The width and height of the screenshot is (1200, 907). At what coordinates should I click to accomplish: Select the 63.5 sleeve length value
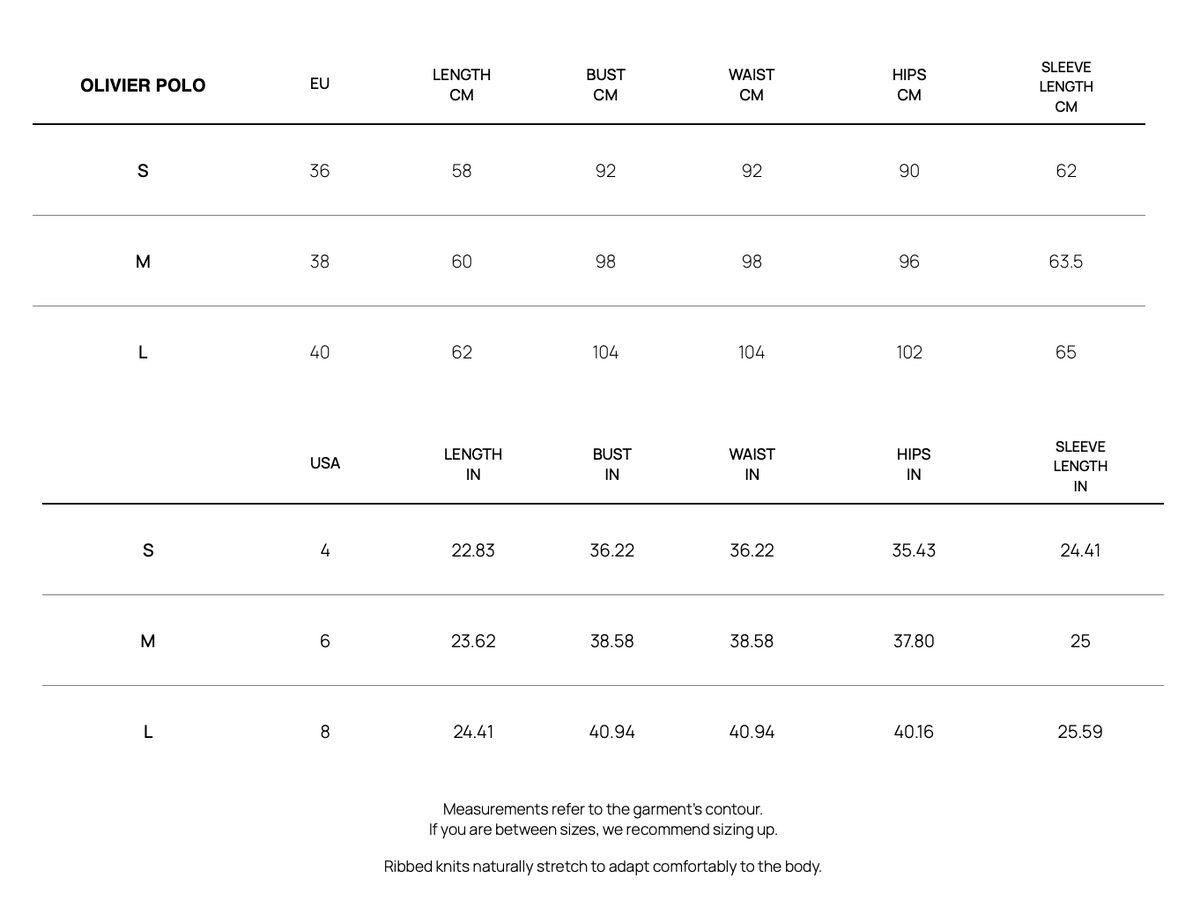click(x=1066, y=262)
